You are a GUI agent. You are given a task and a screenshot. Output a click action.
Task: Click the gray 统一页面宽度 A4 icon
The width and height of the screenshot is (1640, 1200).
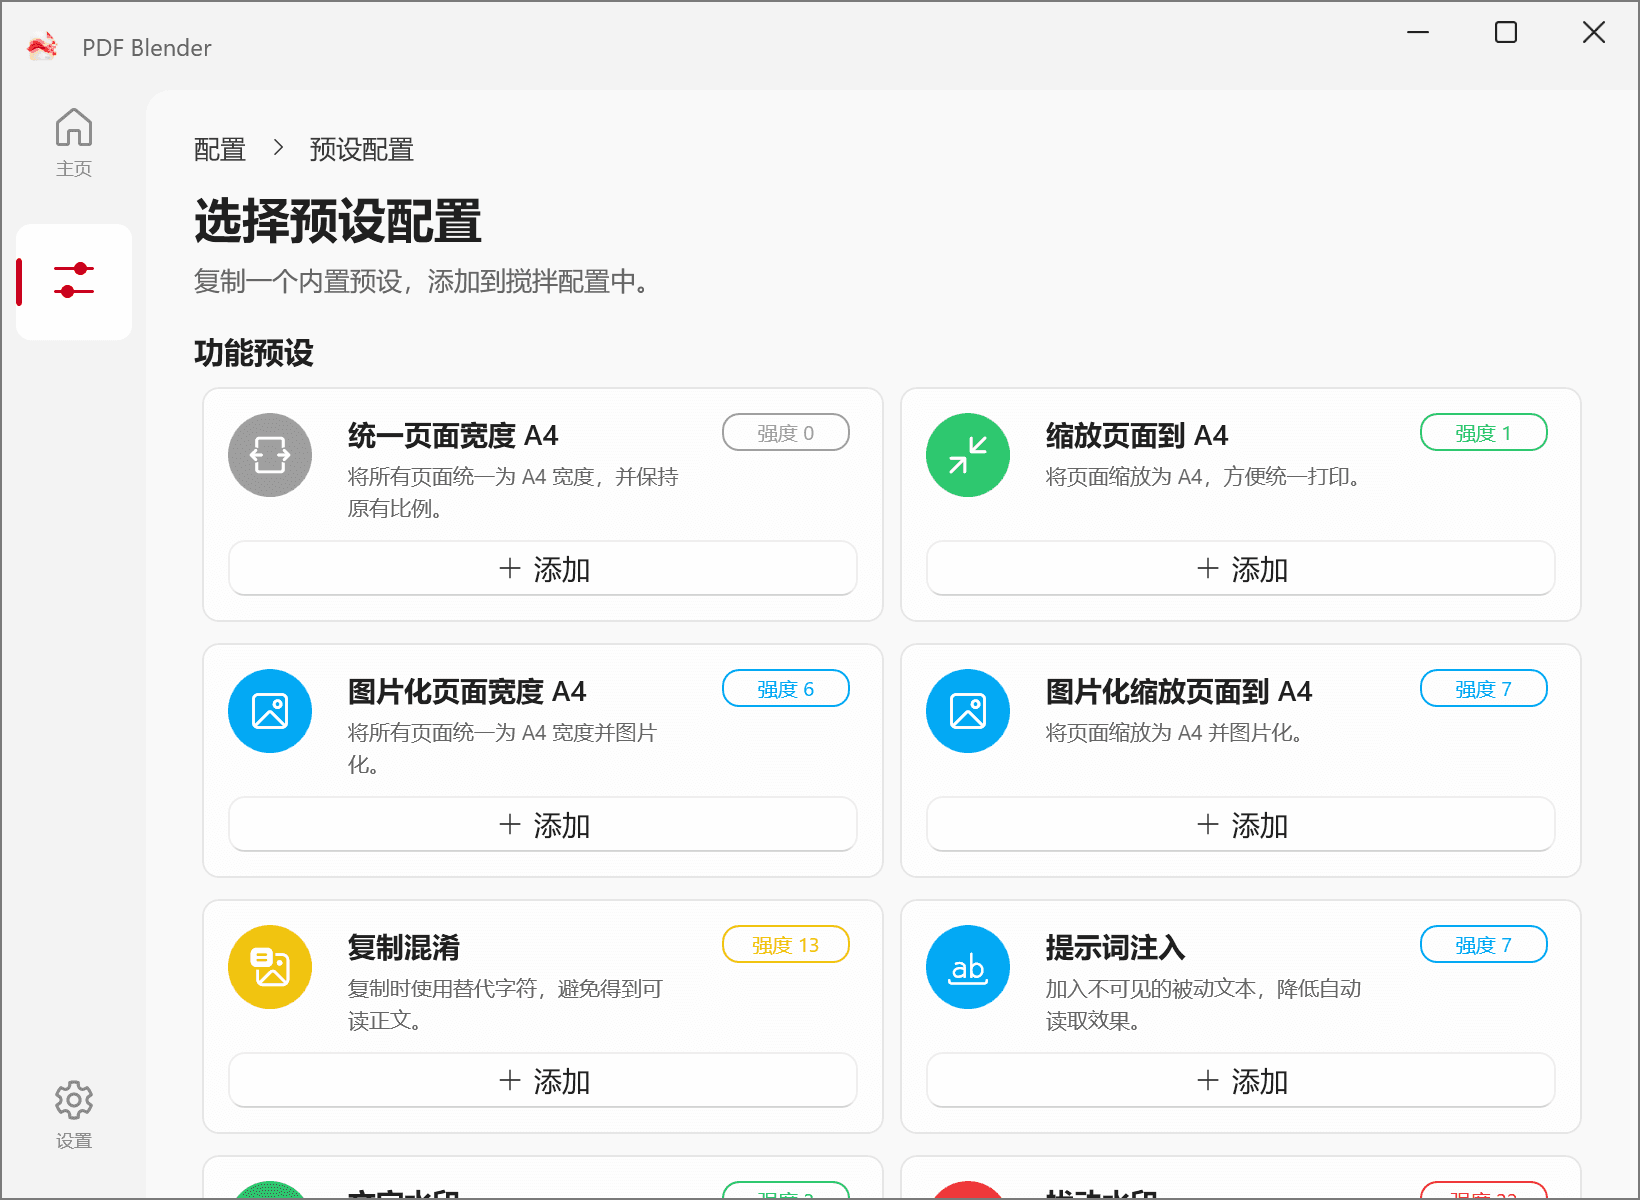click(270, 455)
